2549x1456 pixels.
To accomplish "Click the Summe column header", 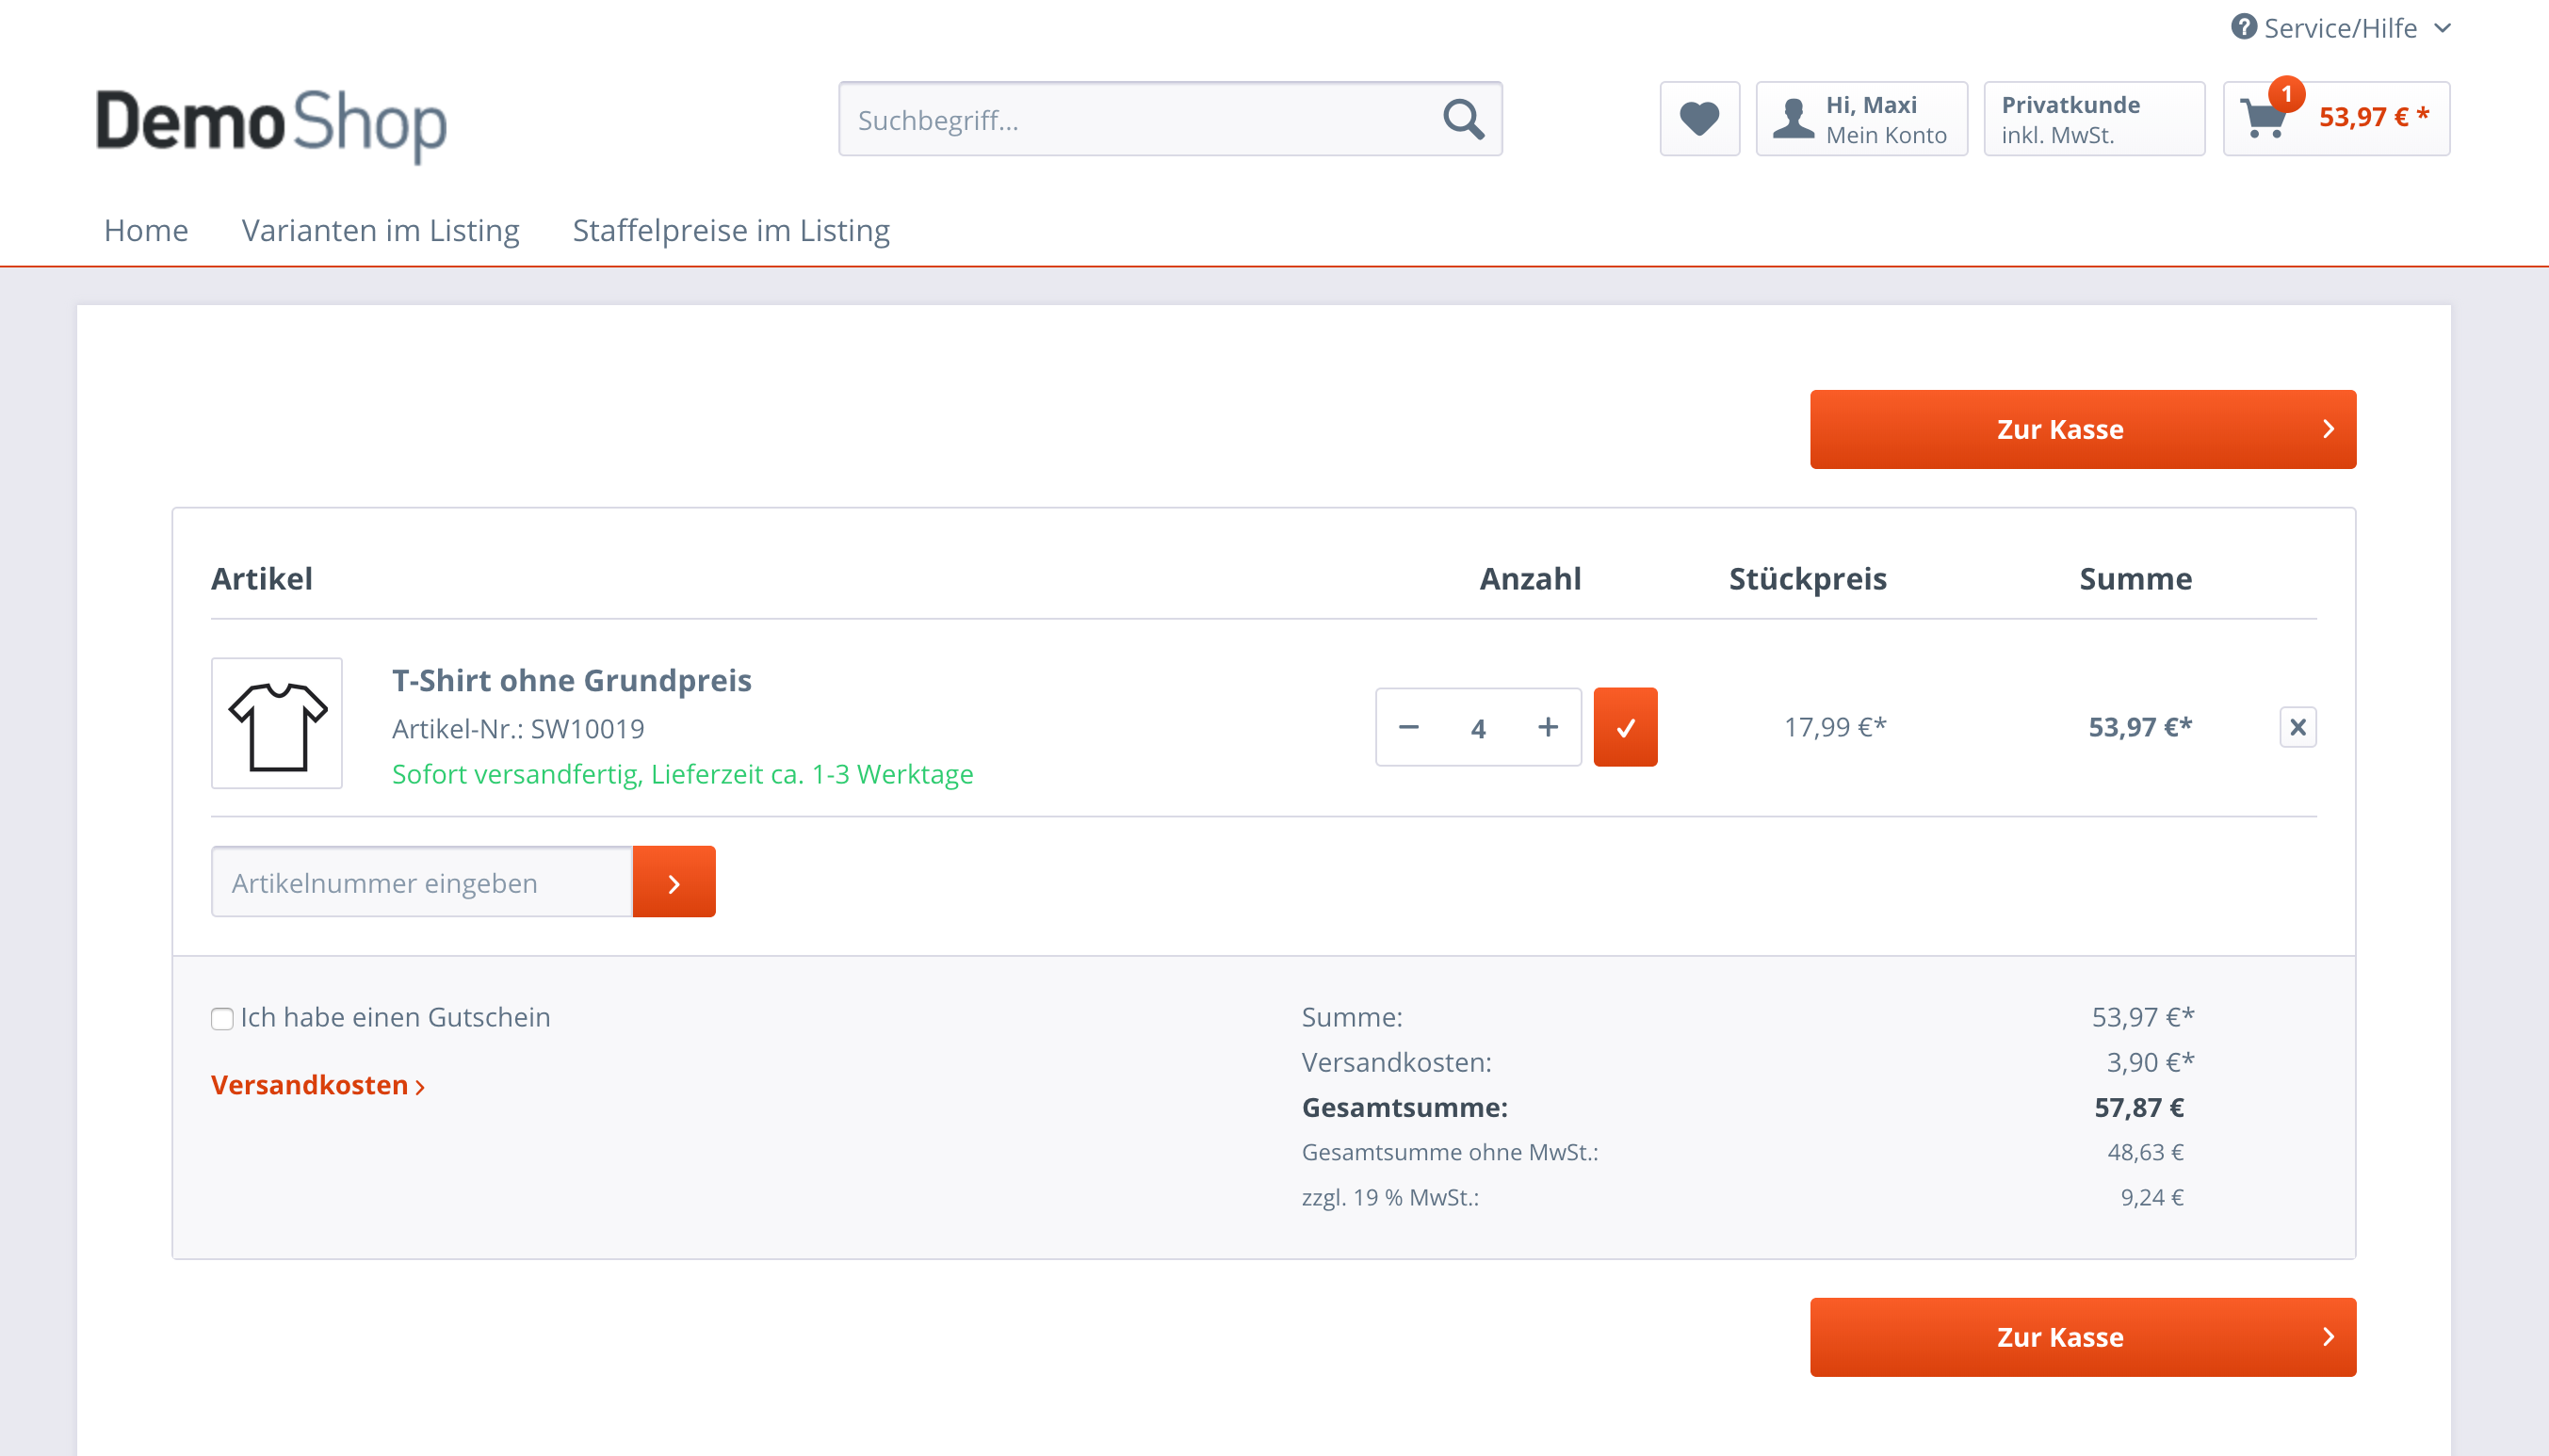I will (2135, 579).
